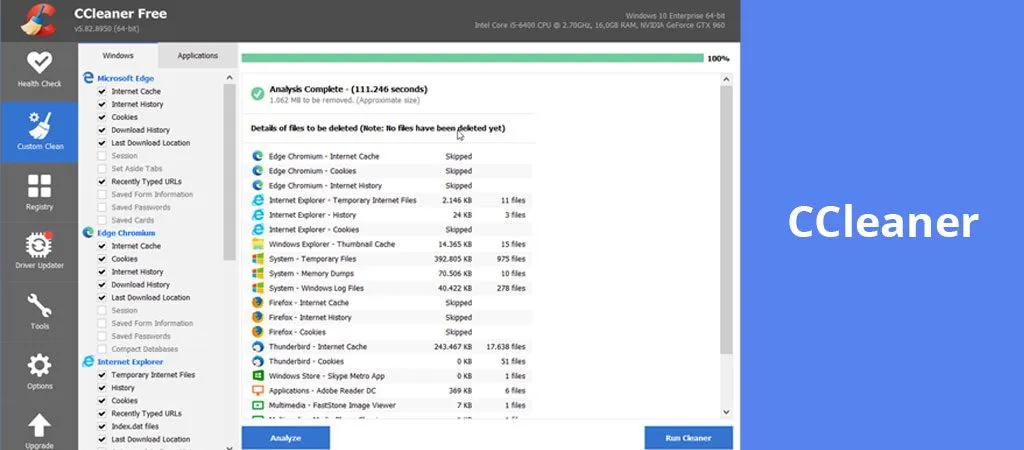Screen dimensions: 1024x450
Task: Switch to the Windows tab
Action: [118, 56]
